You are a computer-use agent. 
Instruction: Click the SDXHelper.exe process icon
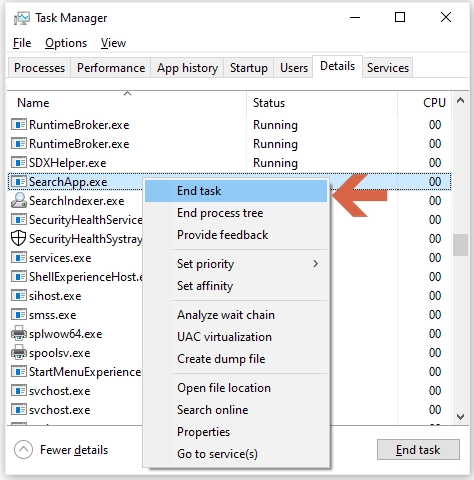(19, 163)
